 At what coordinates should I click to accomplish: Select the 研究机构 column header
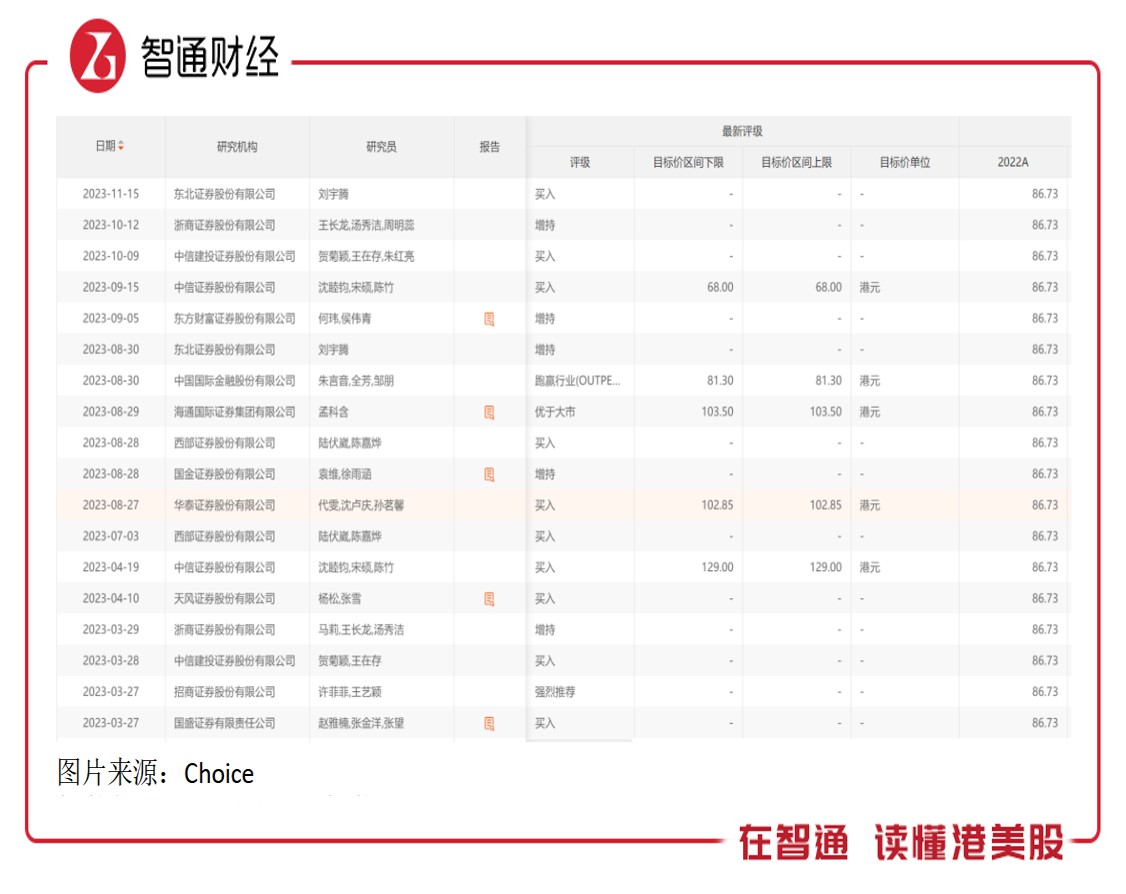[237, 144]
